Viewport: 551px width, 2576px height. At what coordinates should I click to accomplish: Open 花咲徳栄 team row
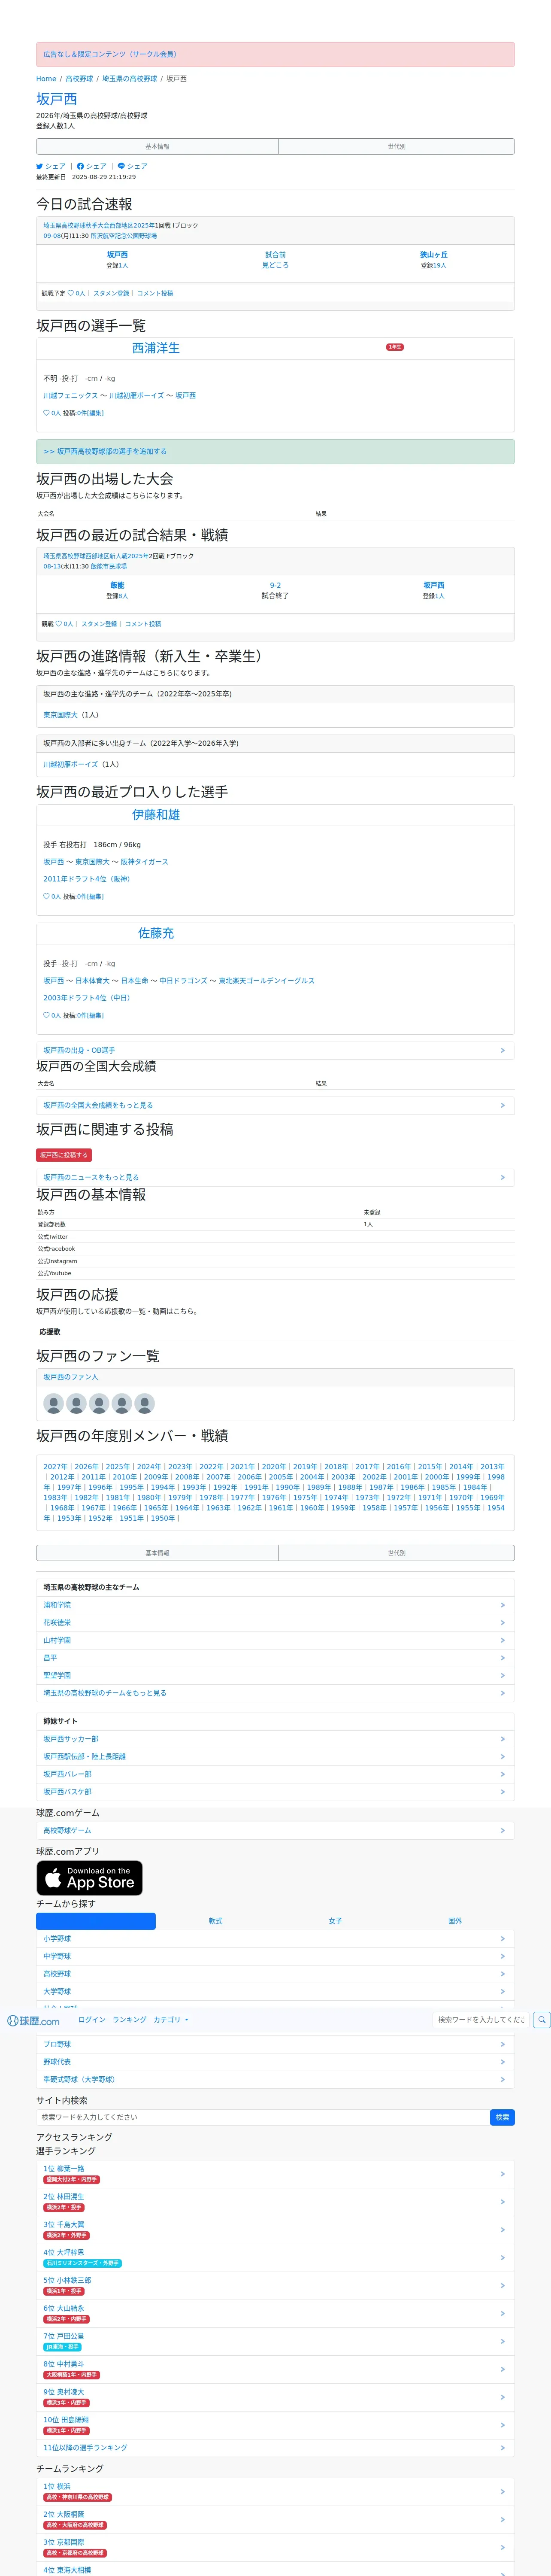point(275,1622)
